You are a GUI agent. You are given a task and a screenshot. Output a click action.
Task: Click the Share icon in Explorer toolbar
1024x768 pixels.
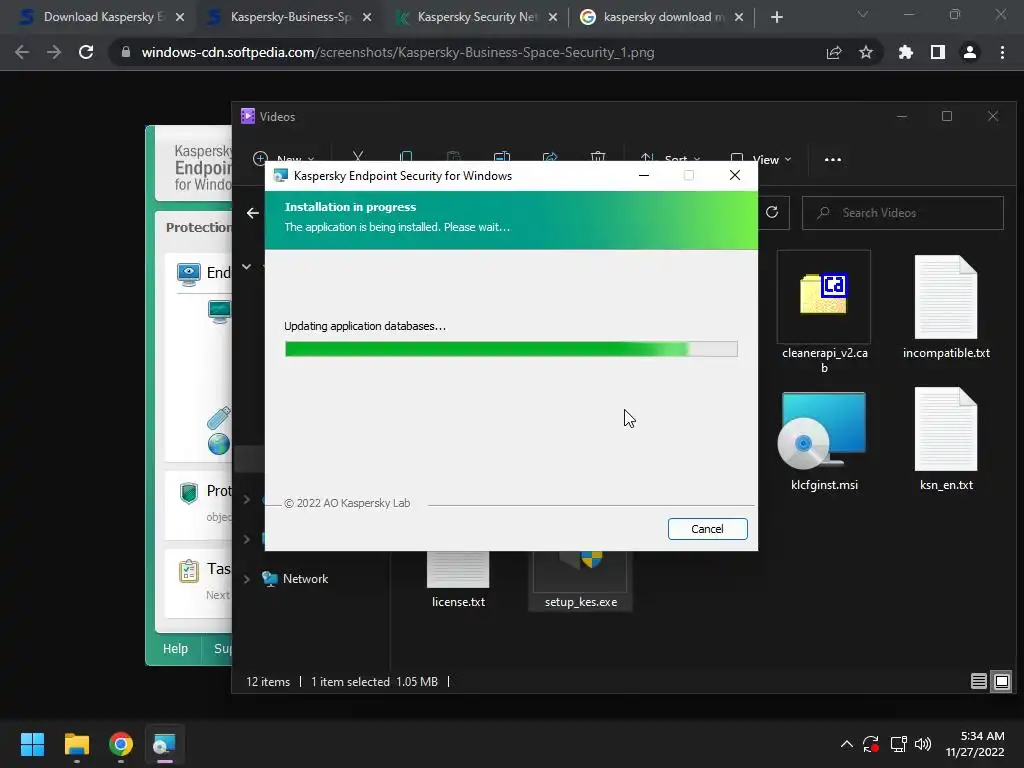(550, 156)
